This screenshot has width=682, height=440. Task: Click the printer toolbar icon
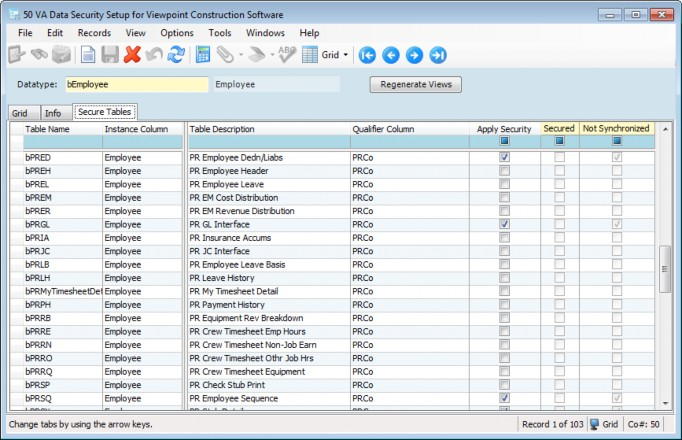click(62, 55)
